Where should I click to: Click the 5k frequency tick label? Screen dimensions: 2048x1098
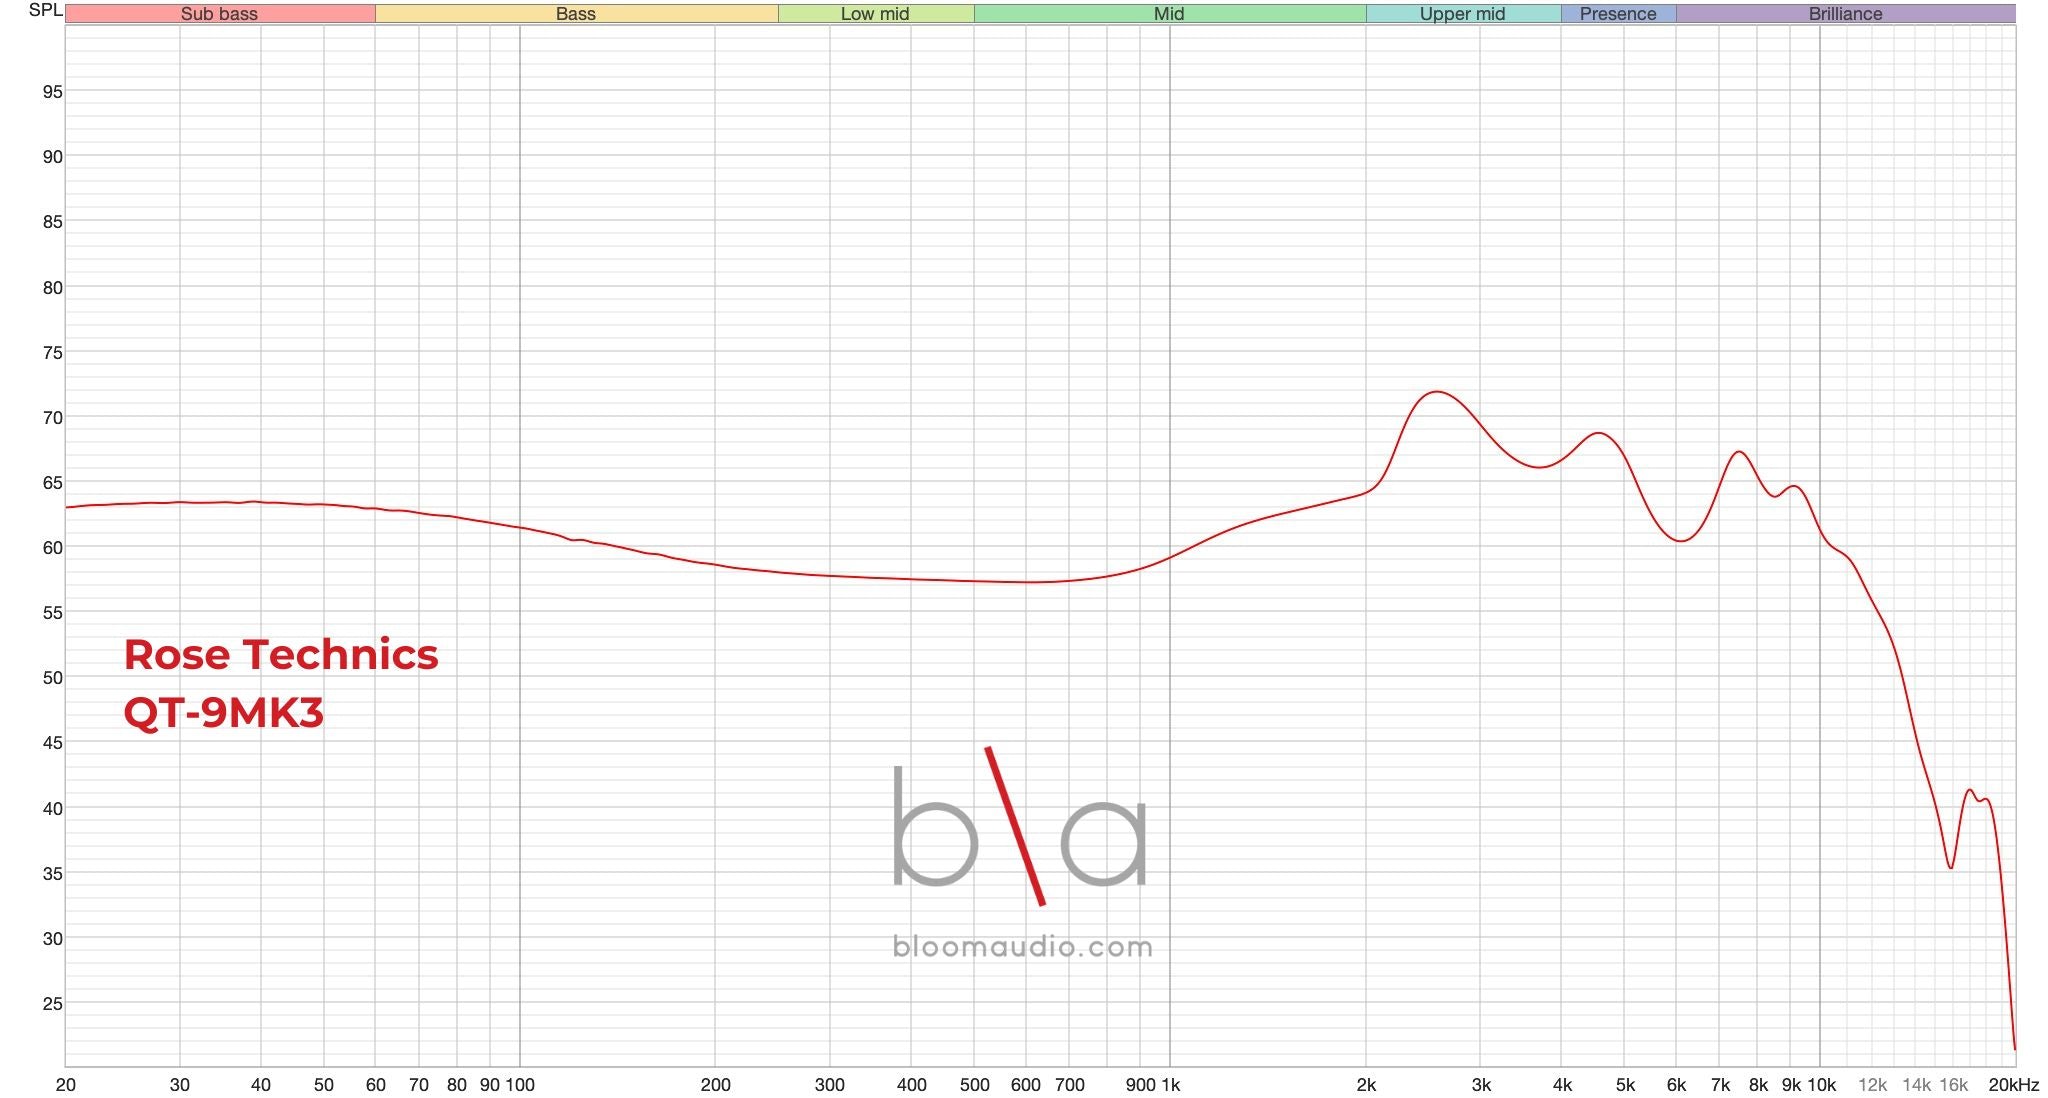[x=1625, y=1085]
